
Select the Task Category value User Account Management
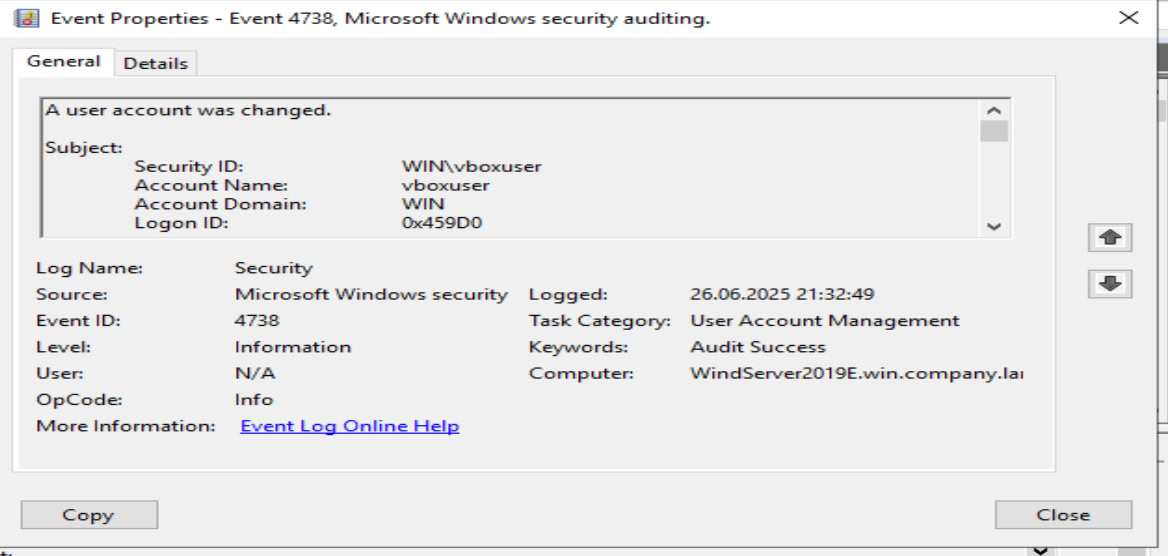coord(824,321)
